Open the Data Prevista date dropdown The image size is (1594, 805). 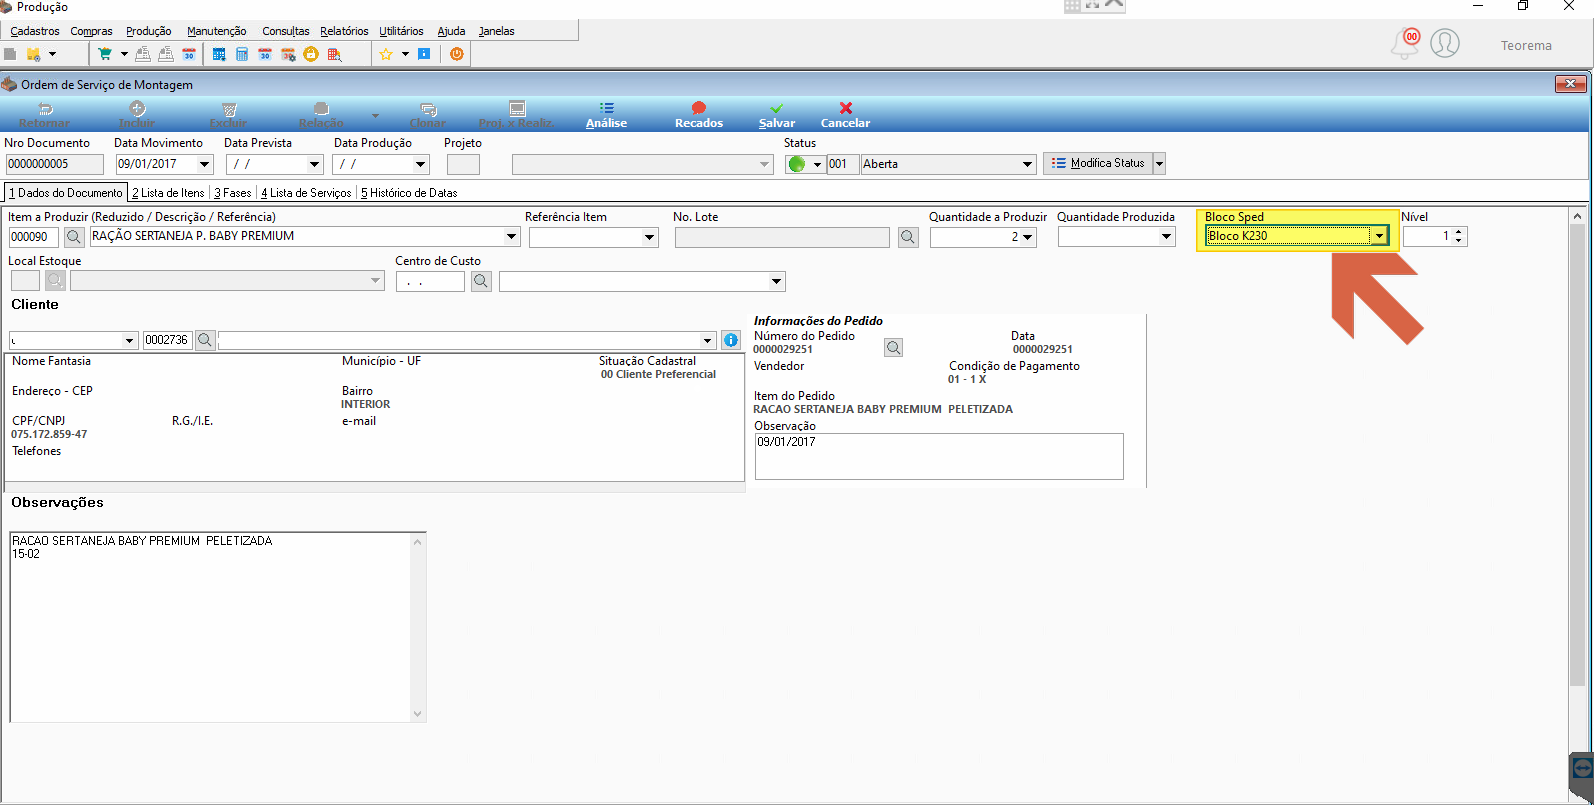314,164
